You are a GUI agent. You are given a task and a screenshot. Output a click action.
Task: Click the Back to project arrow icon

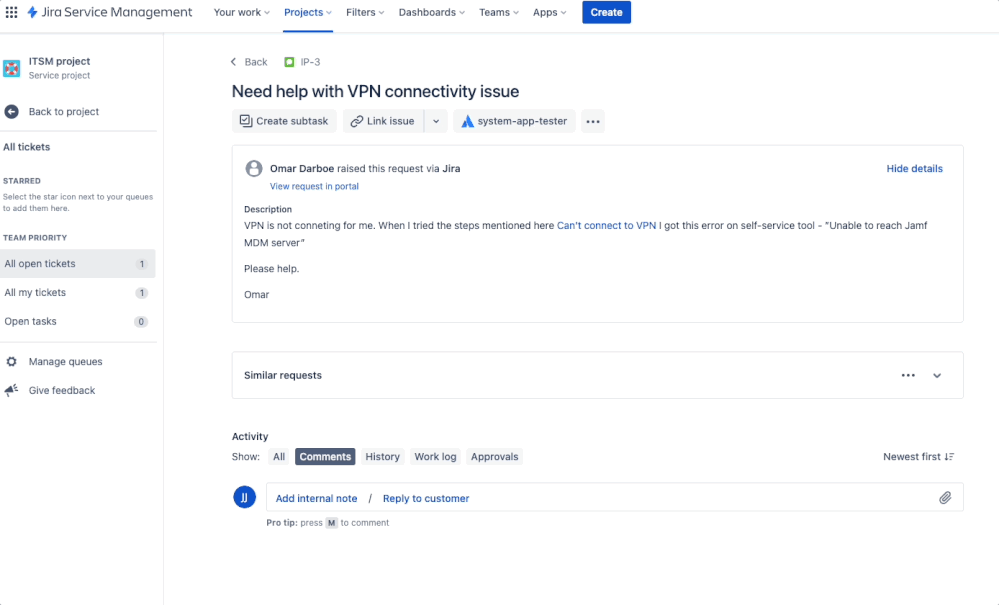click(12, 111)
